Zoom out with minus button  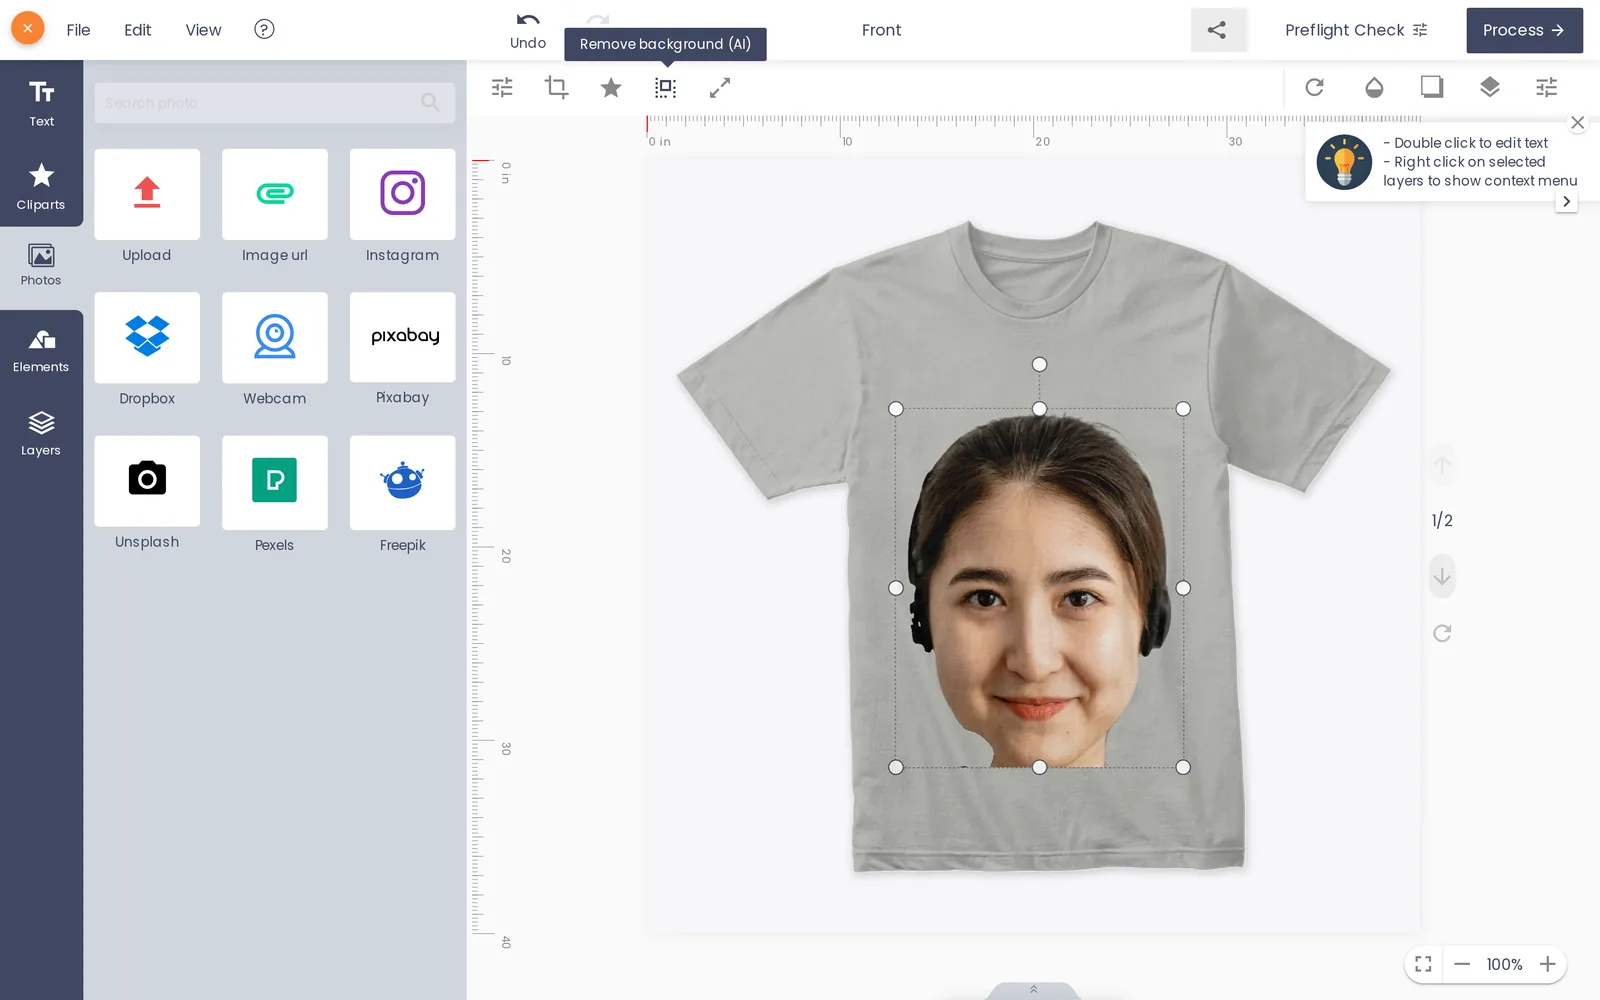pos(1462,964)
